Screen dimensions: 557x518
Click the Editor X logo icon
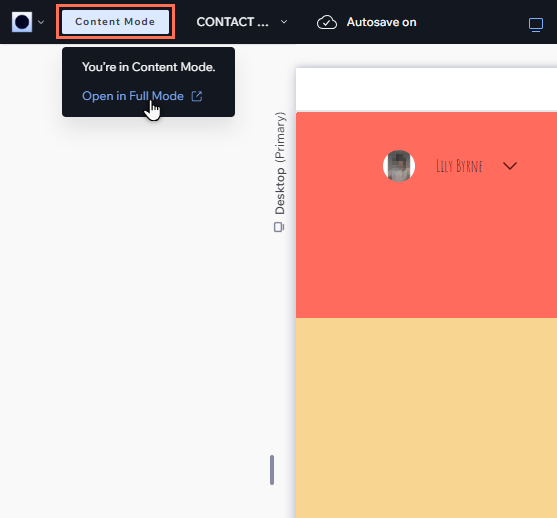pyautogui.click(x=22, y=22)
